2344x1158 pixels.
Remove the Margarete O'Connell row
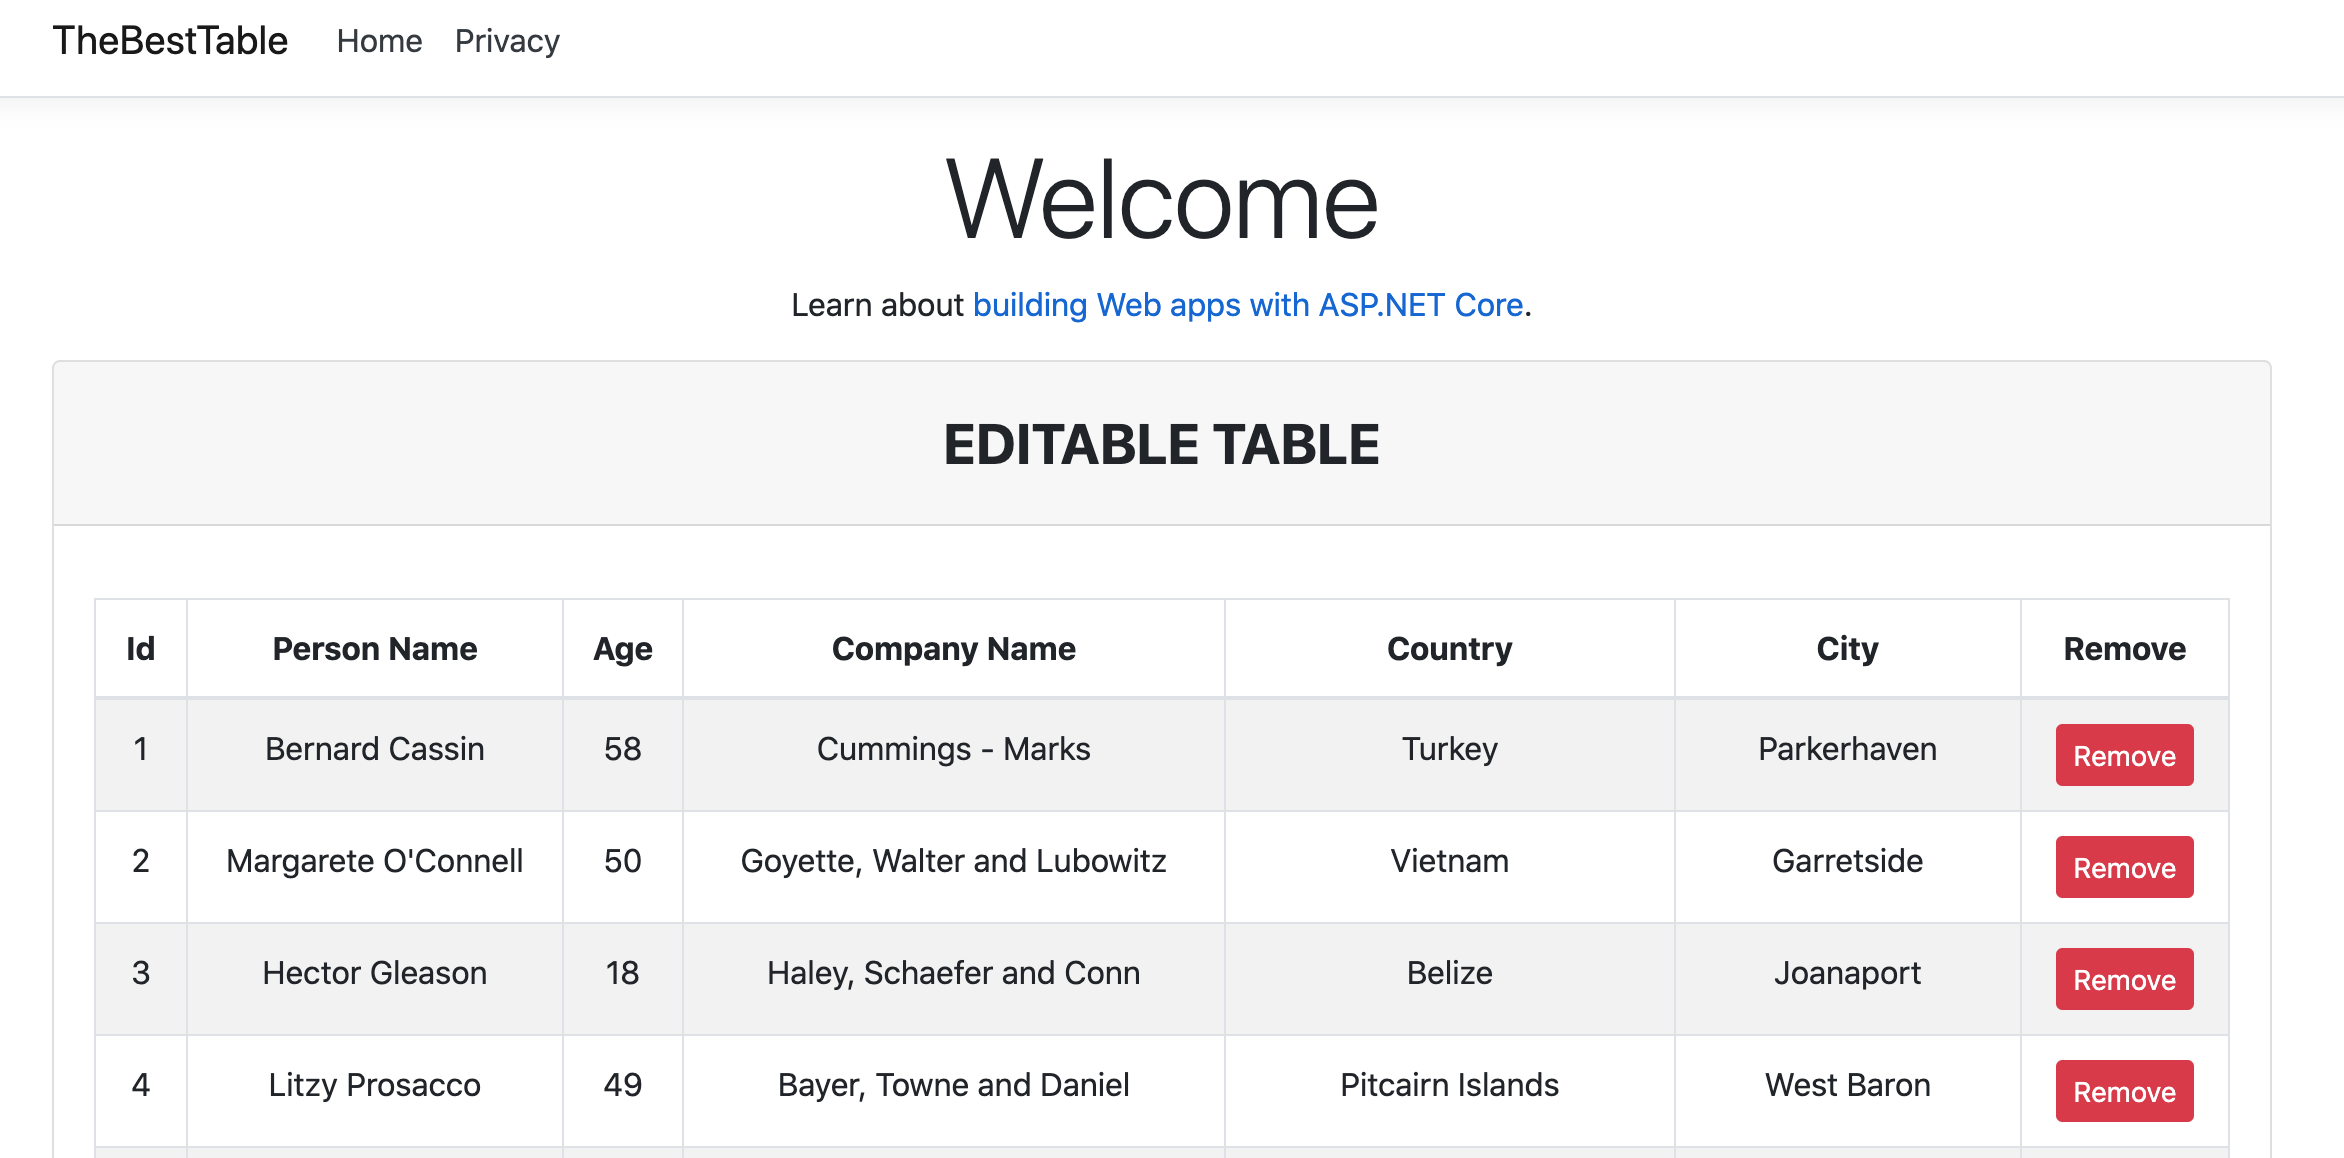(2124, 867)
